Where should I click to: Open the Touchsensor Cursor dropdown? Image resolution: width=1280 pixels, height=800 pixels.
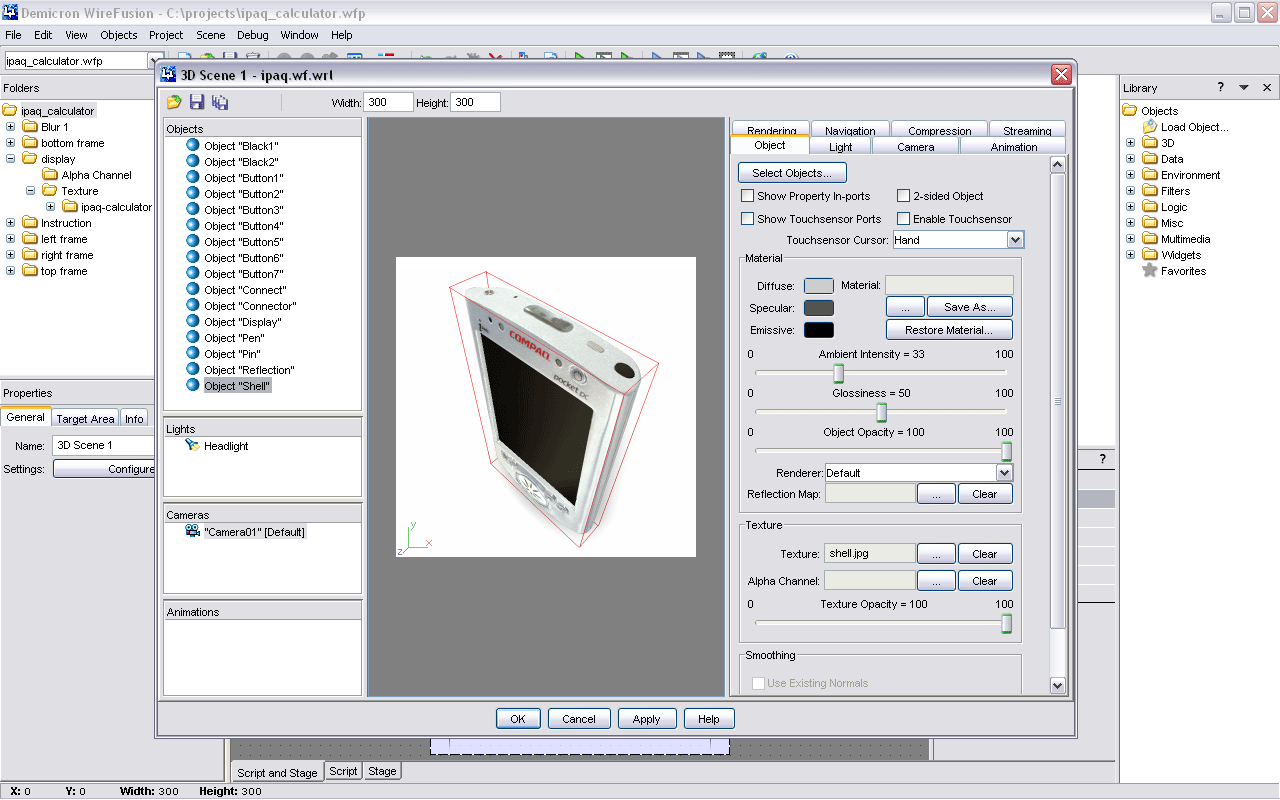1015,240
